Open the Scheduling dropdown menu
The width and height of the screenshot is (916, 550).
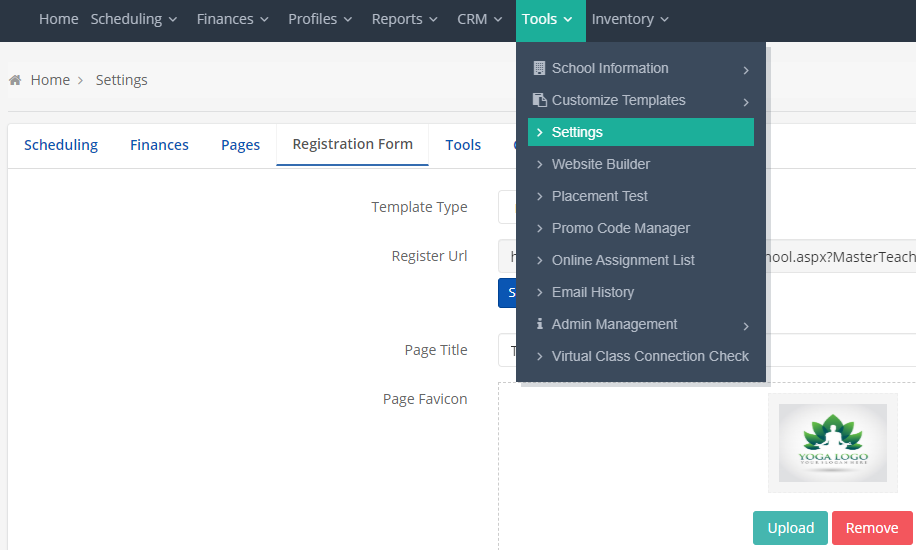[134, 19]
